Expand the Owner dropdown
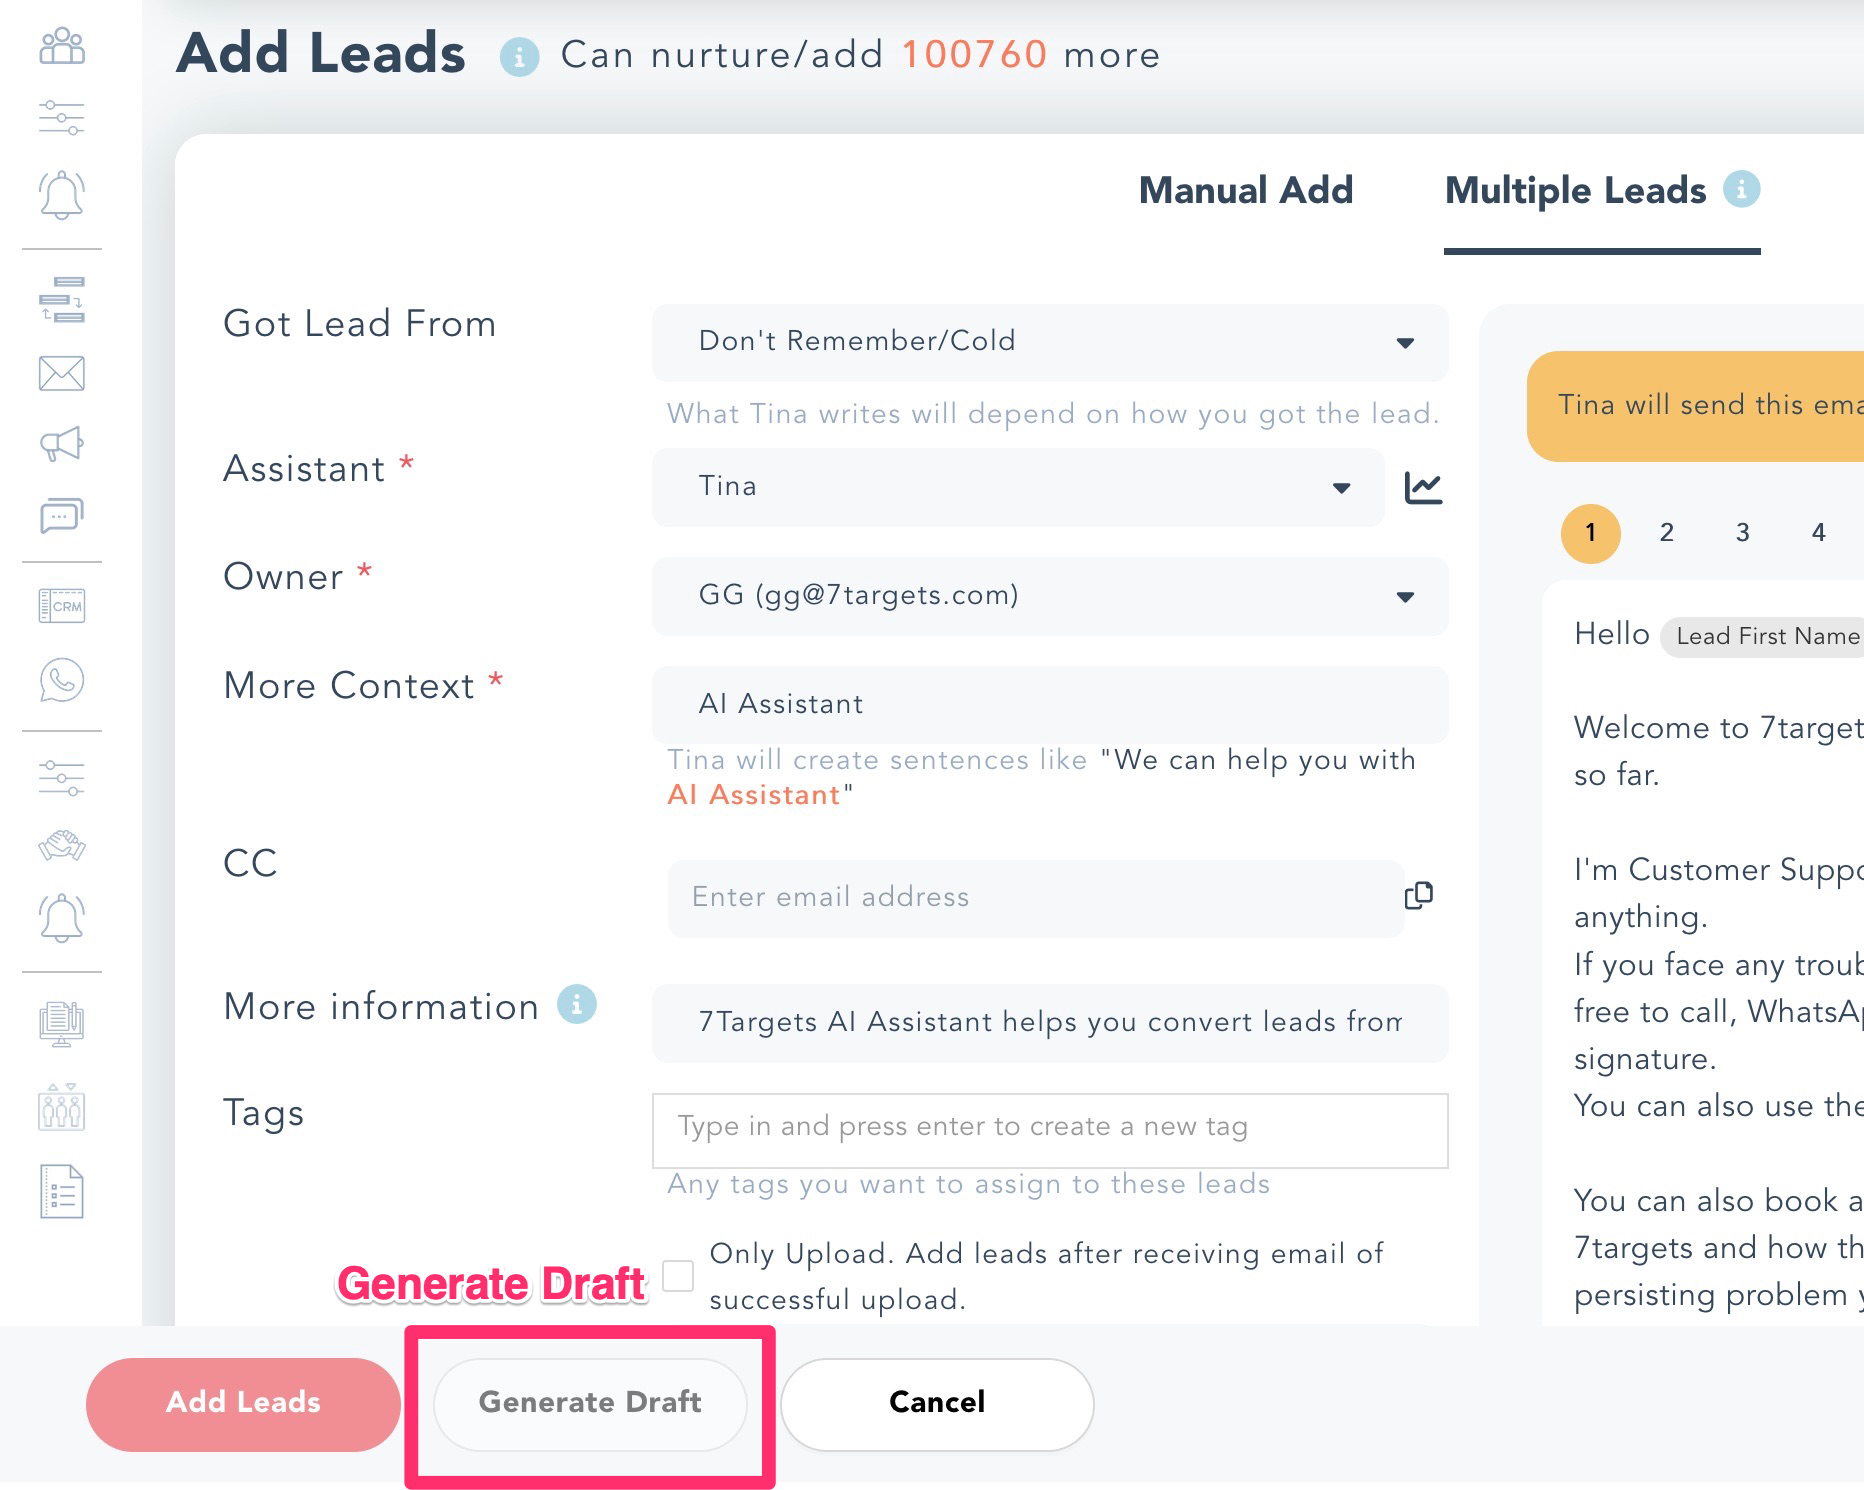The width and height of the screenshot is (1864, 1490). point(1050,596)
